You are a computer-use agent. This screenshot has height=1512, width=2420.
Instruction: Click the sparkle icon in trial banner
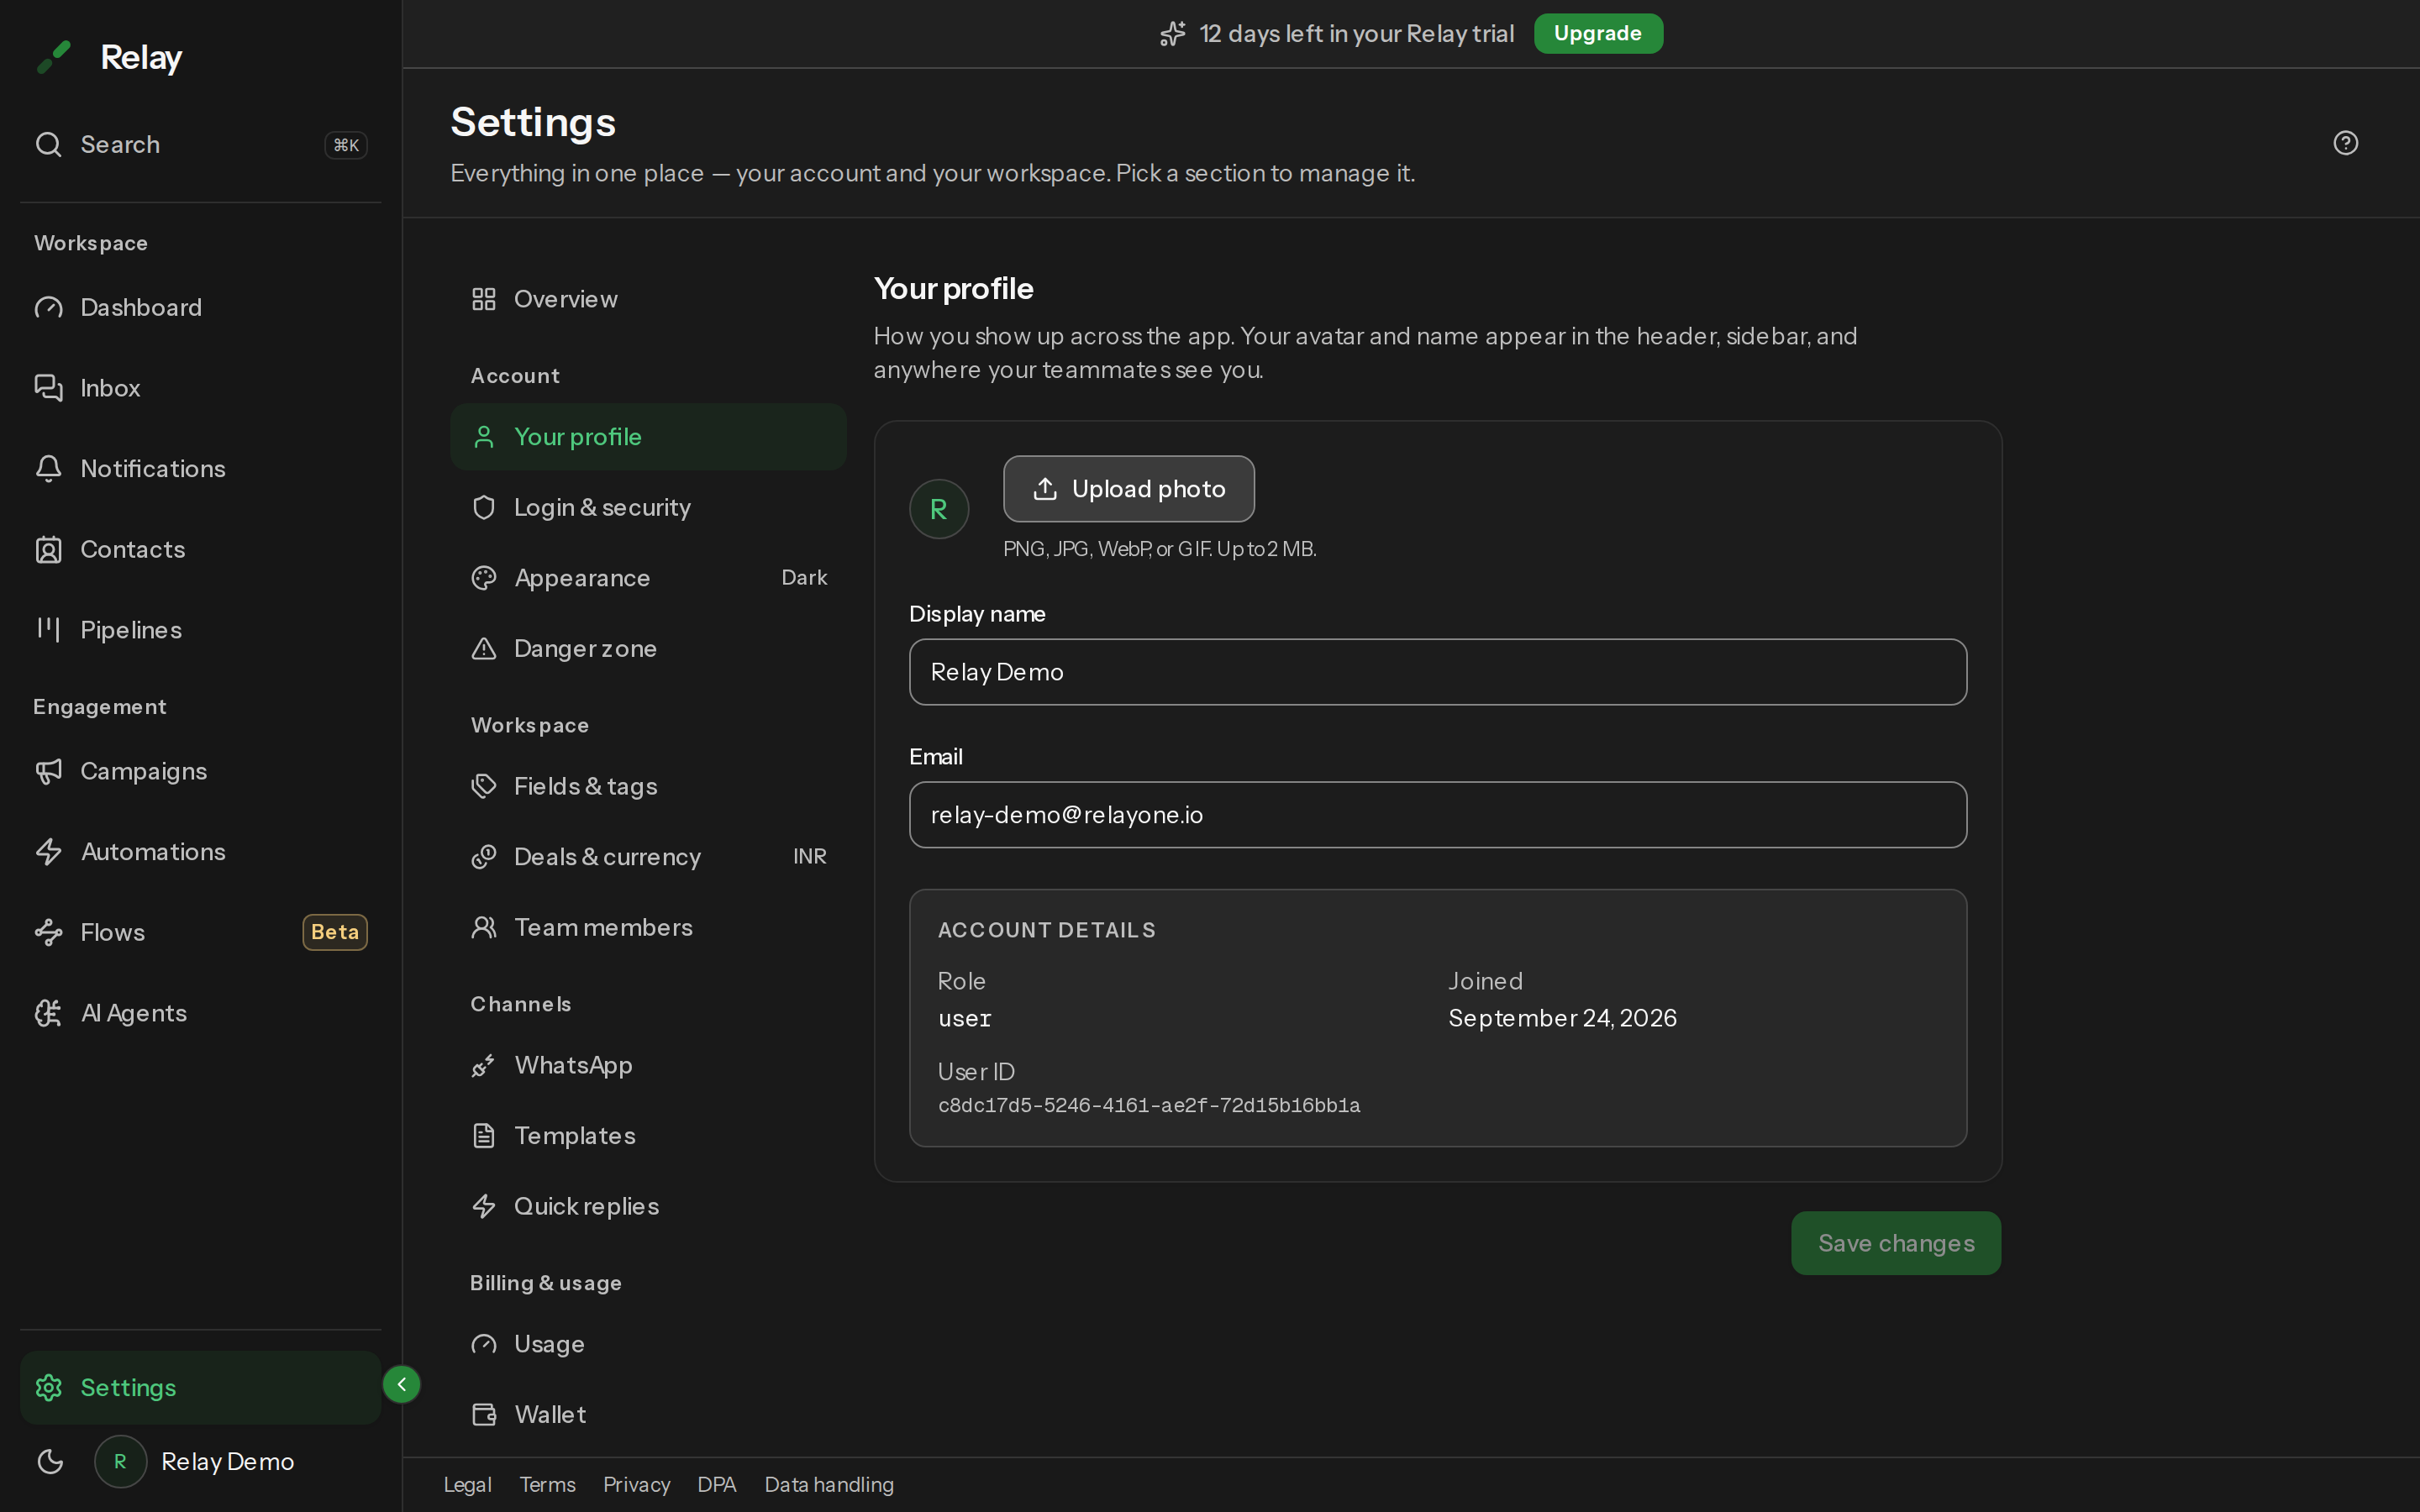1173,34
